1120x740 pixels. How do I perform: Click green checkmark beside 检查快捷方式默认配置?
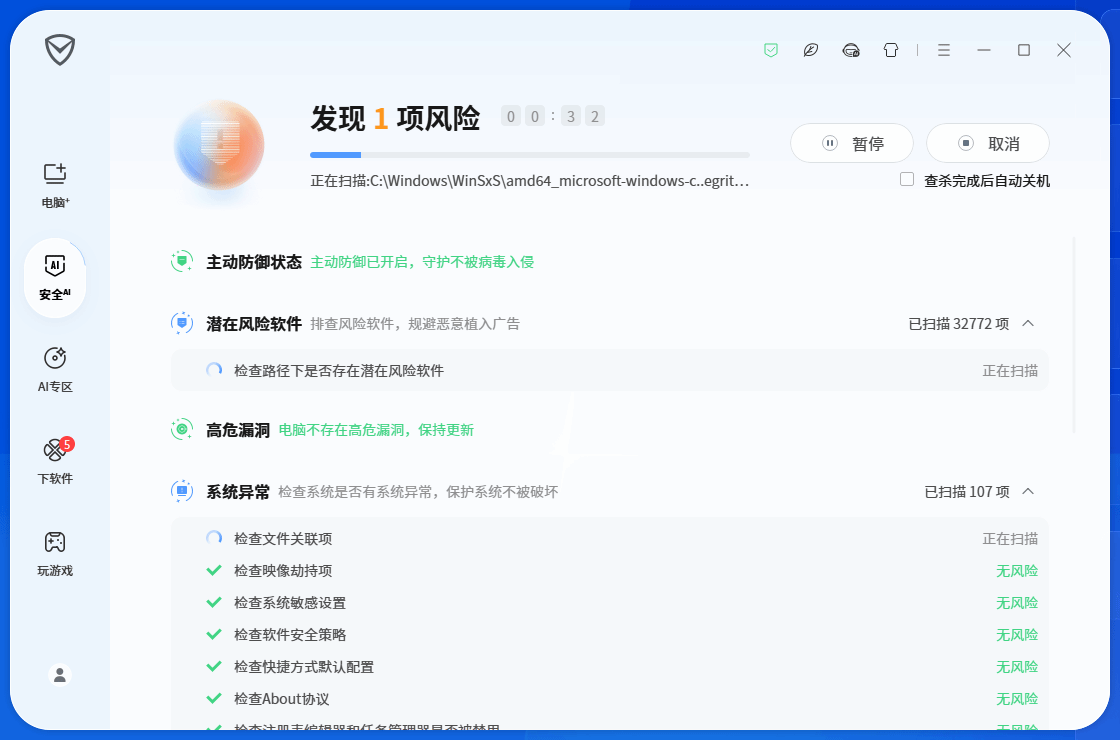(x=214, y=666)
